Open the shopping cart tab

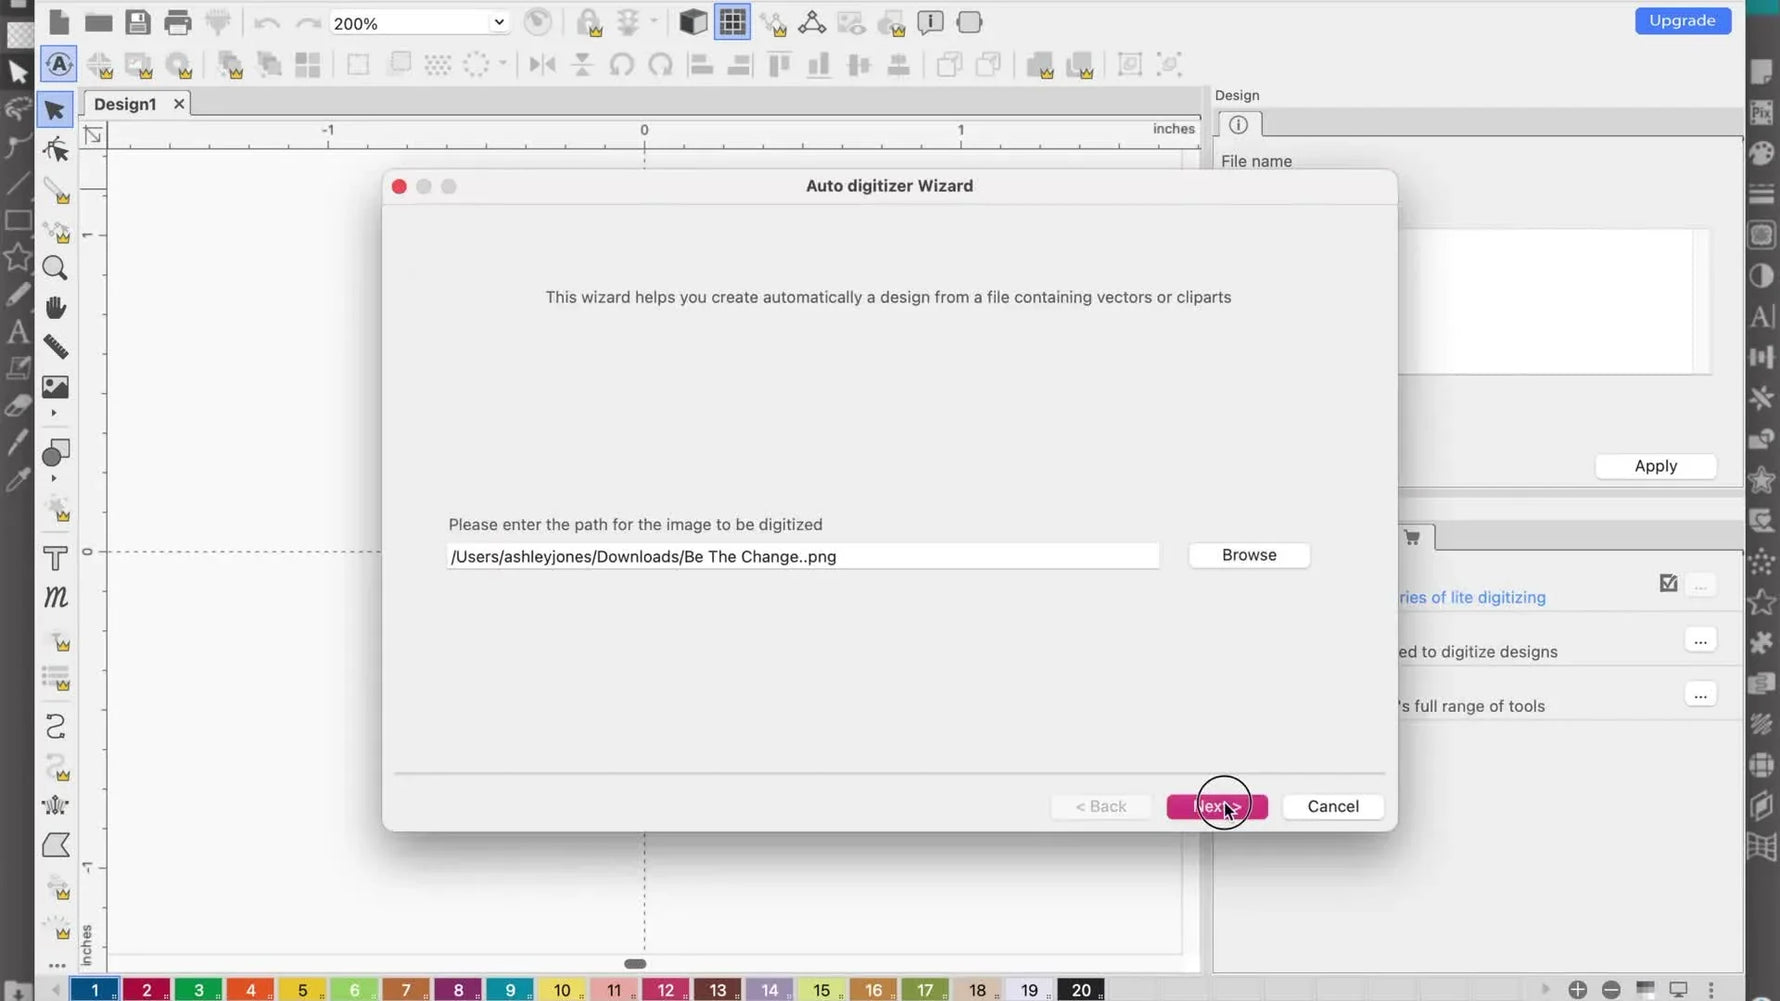click(1412, 537)
